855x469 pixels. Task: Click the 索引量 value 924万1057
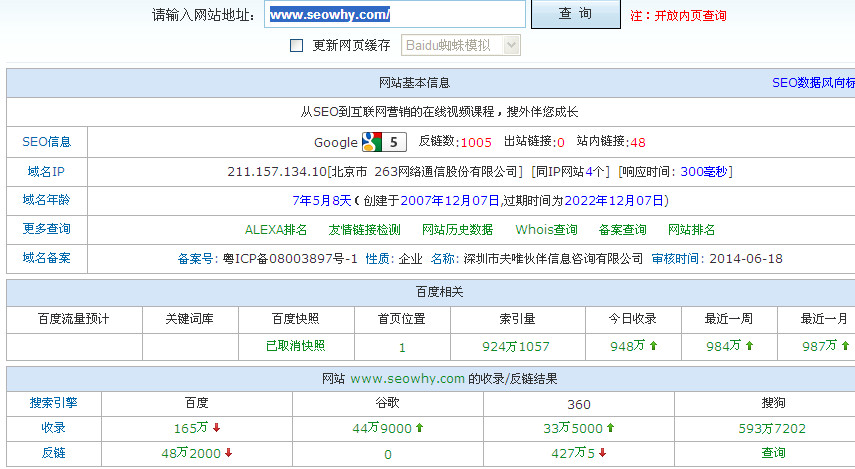516,347
